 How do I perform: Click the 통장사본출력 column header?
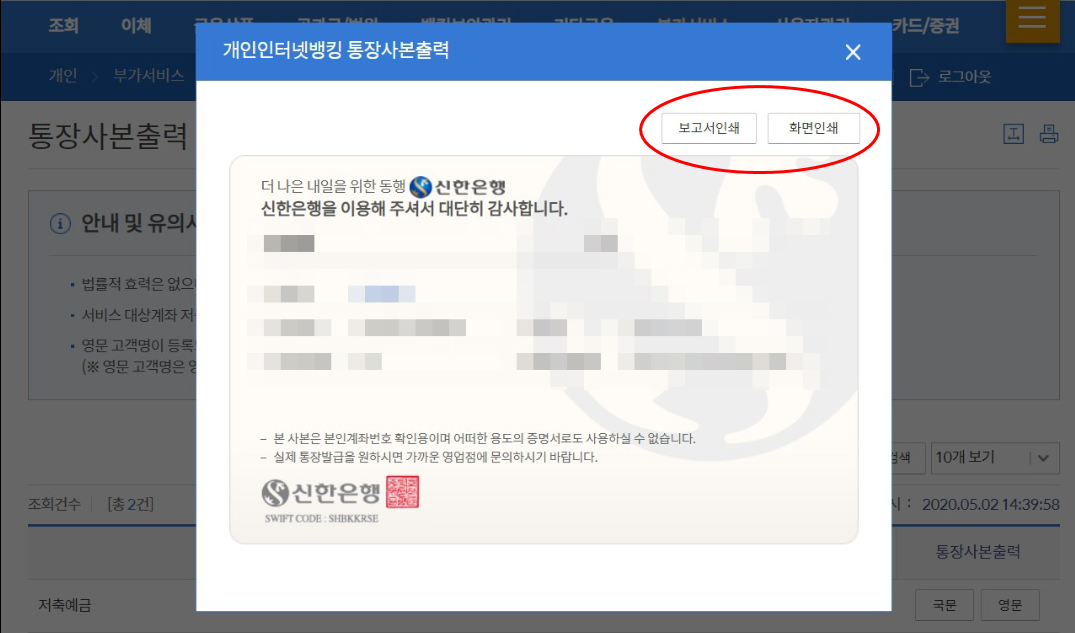[x=978, y=551]
